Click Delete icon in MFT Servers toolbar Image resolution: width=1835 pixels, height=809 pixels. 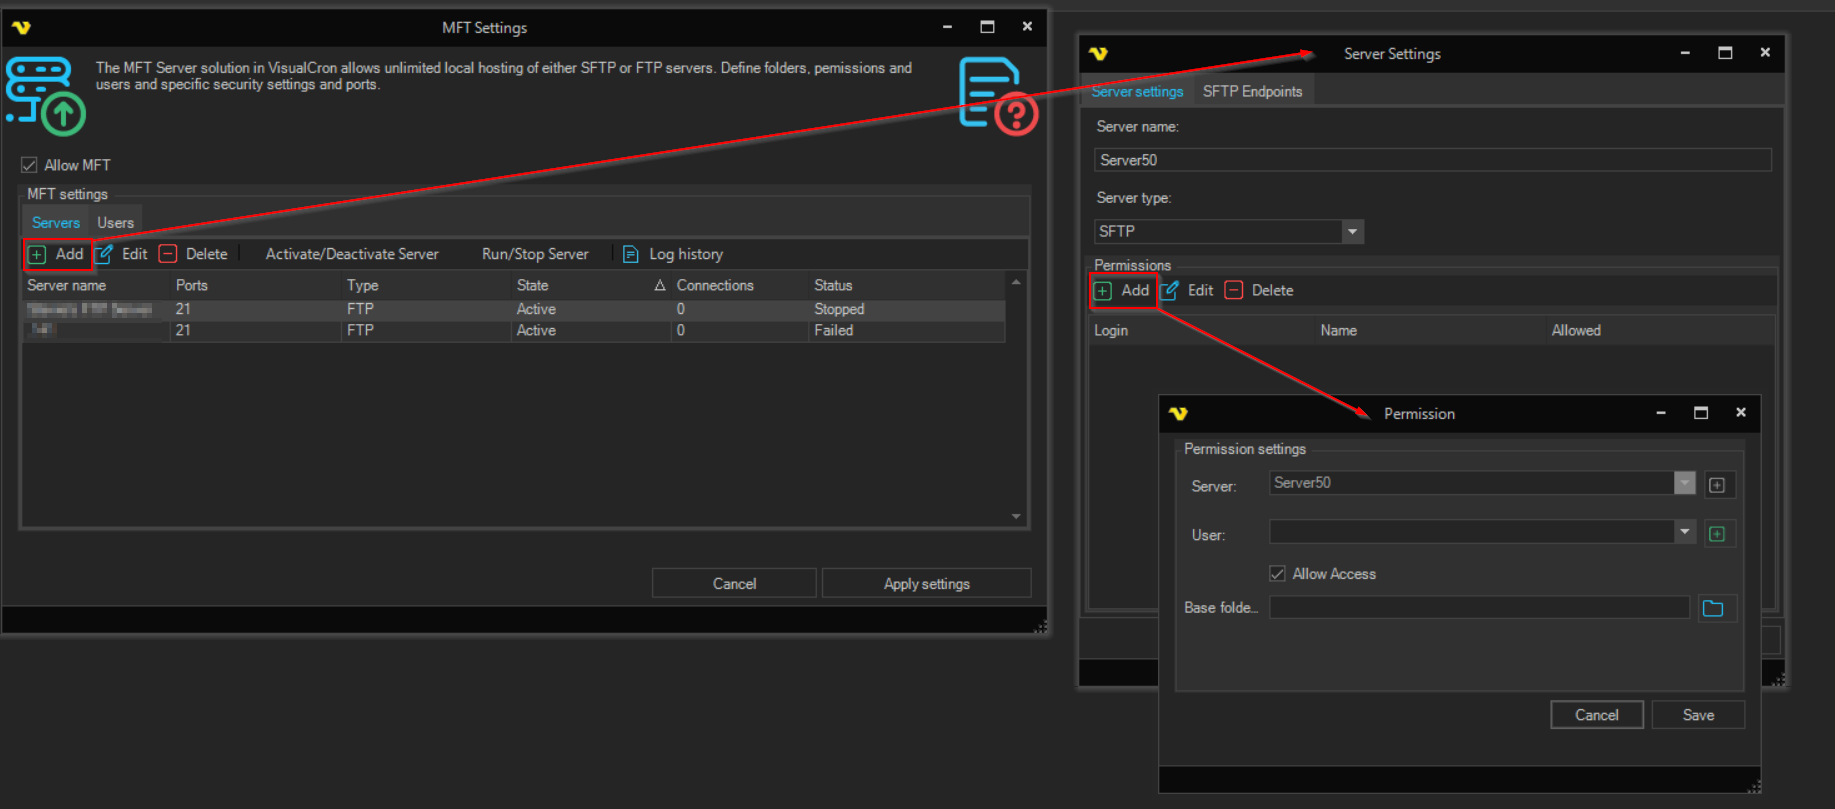(169, 254)
